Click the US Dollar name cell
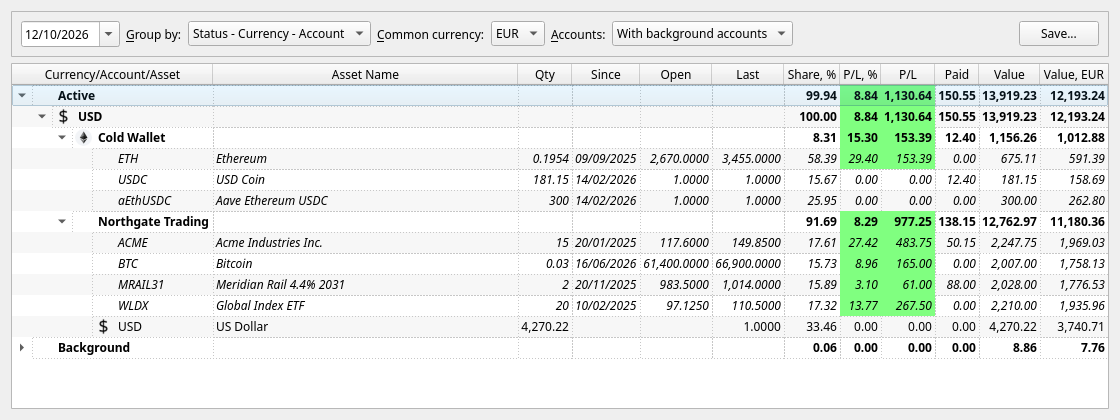The height and width of the screenshot is (420, 1120). tap(365, 326)
